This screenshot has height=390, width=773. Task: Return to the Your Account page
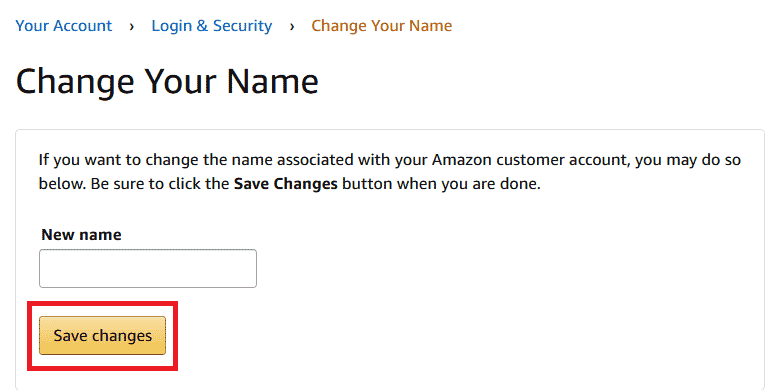coord(64,26)
